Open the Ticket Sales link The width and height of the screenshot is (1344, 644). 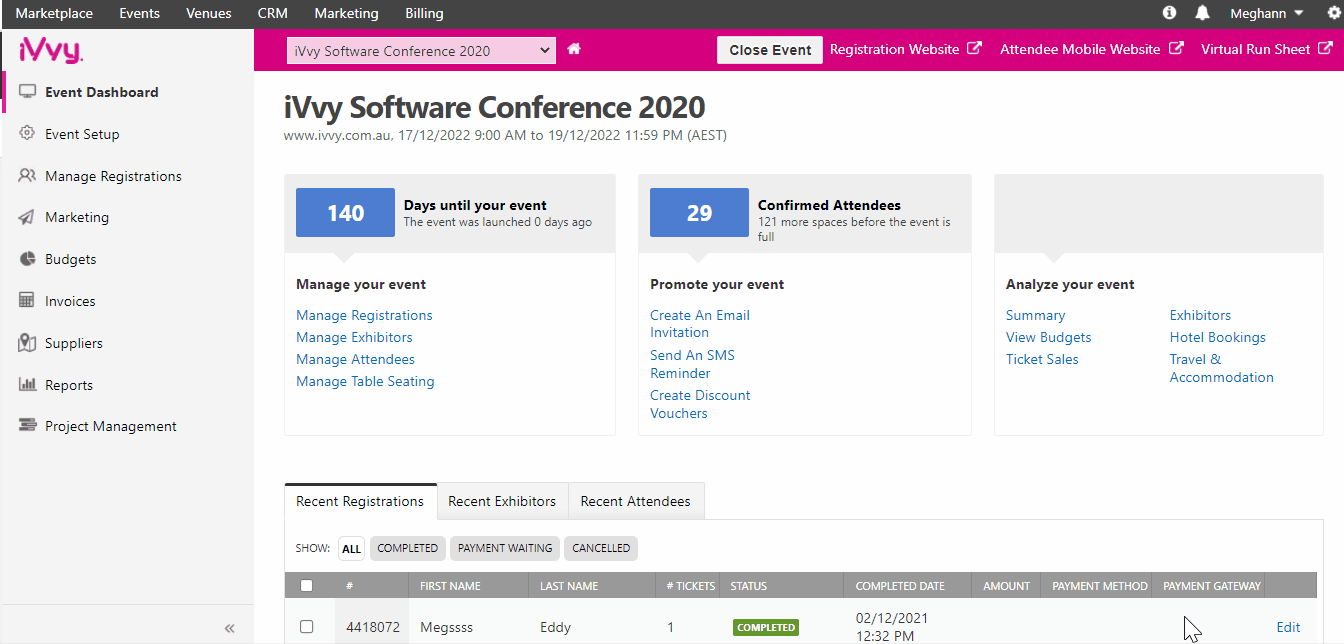1042,359
